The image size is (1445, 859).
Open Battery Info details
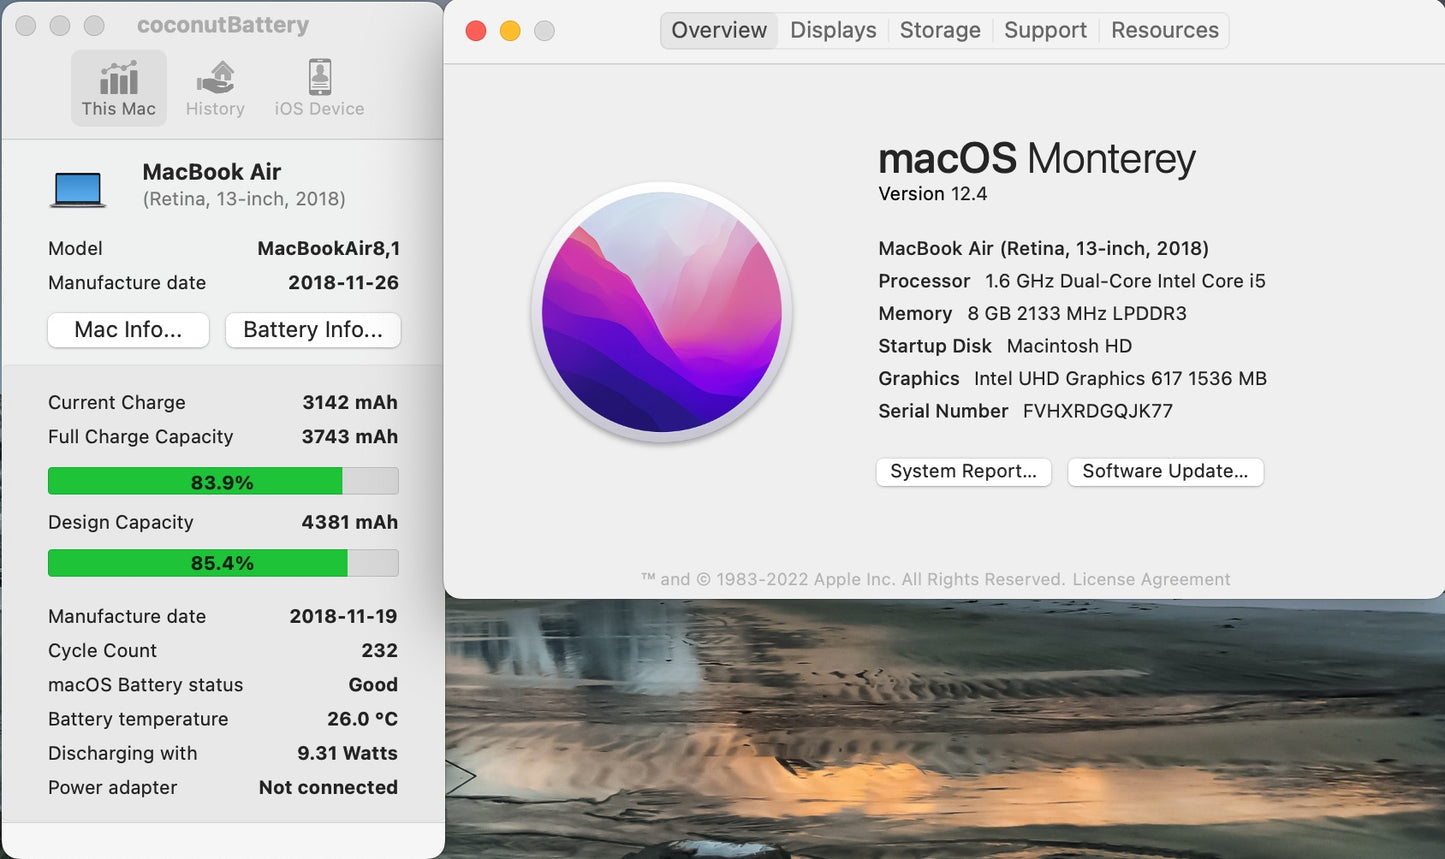point(313,330)
